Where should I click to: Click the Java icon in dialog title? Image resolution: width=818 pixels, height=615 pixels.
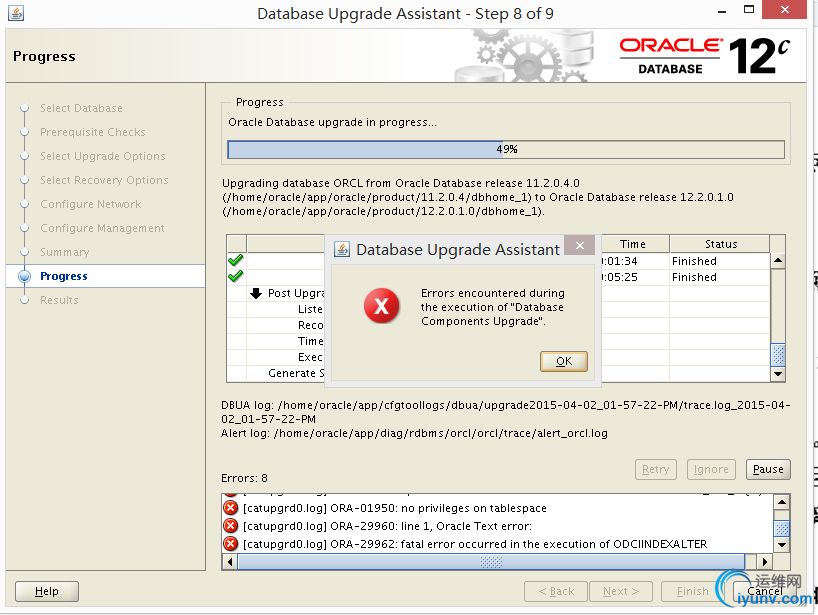pos(342,249)
